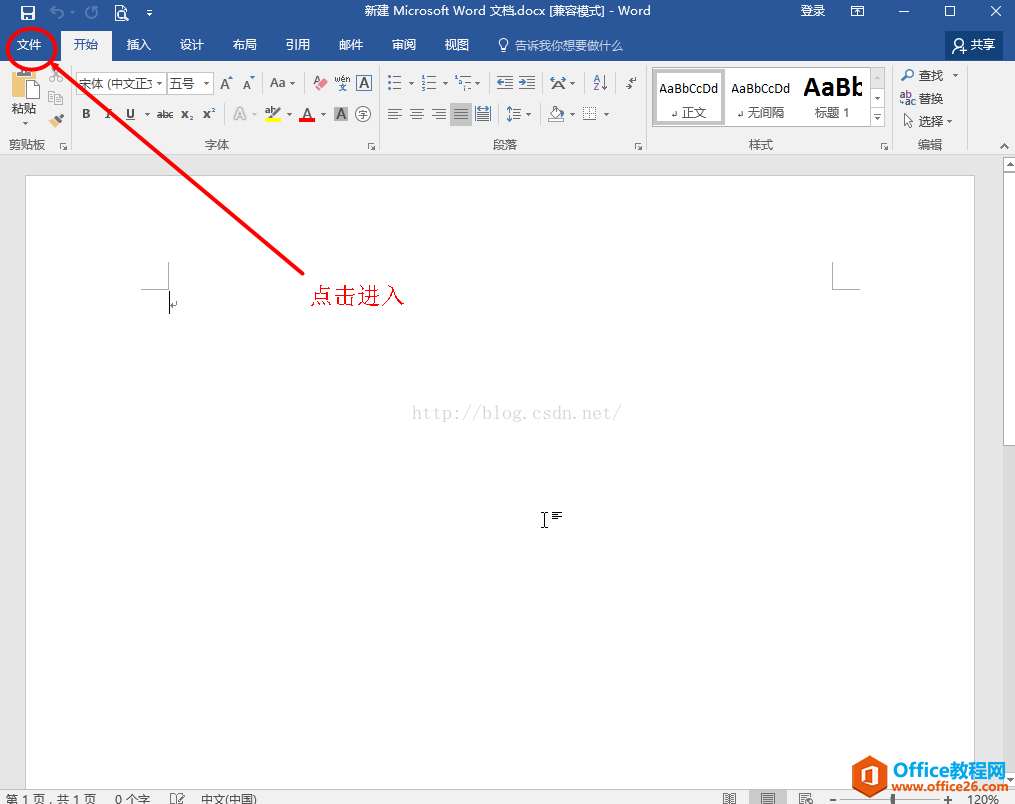Viewport: 1015px width, 804px height.
Task: Toggle Bold formatting
Action: point(86,115)
